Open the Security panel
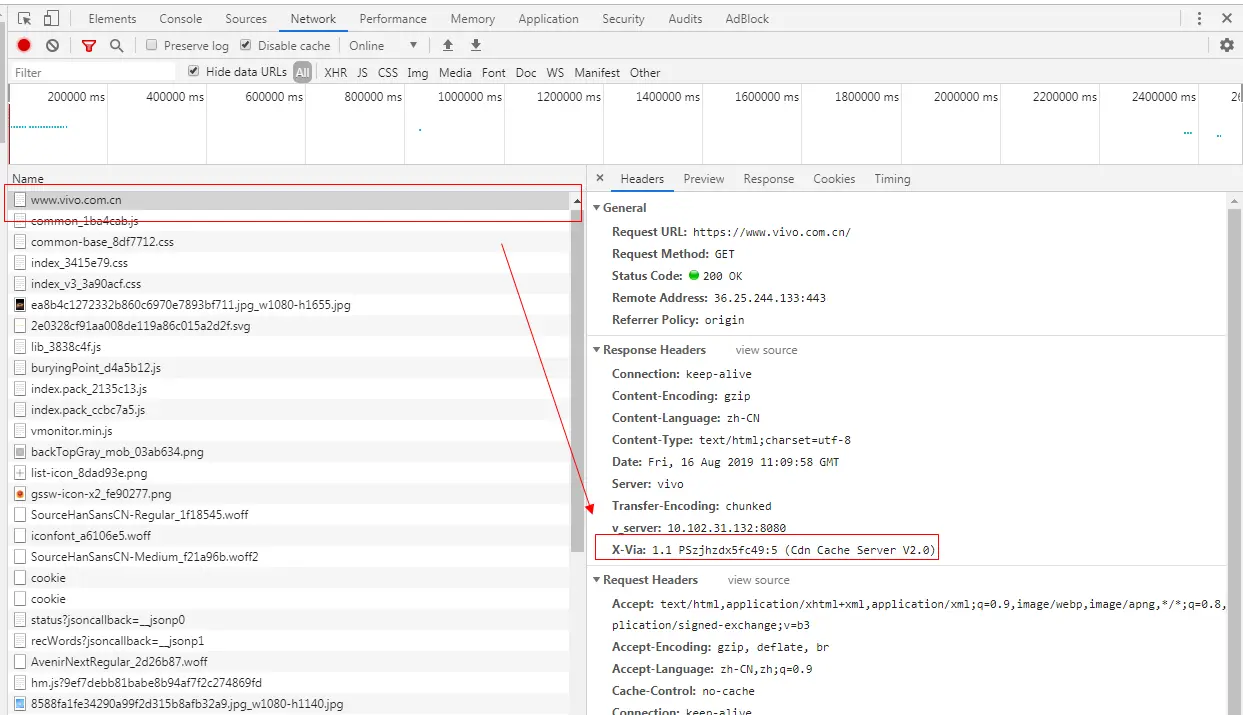Screen dimensions: 1243x715 pos(624,19)
